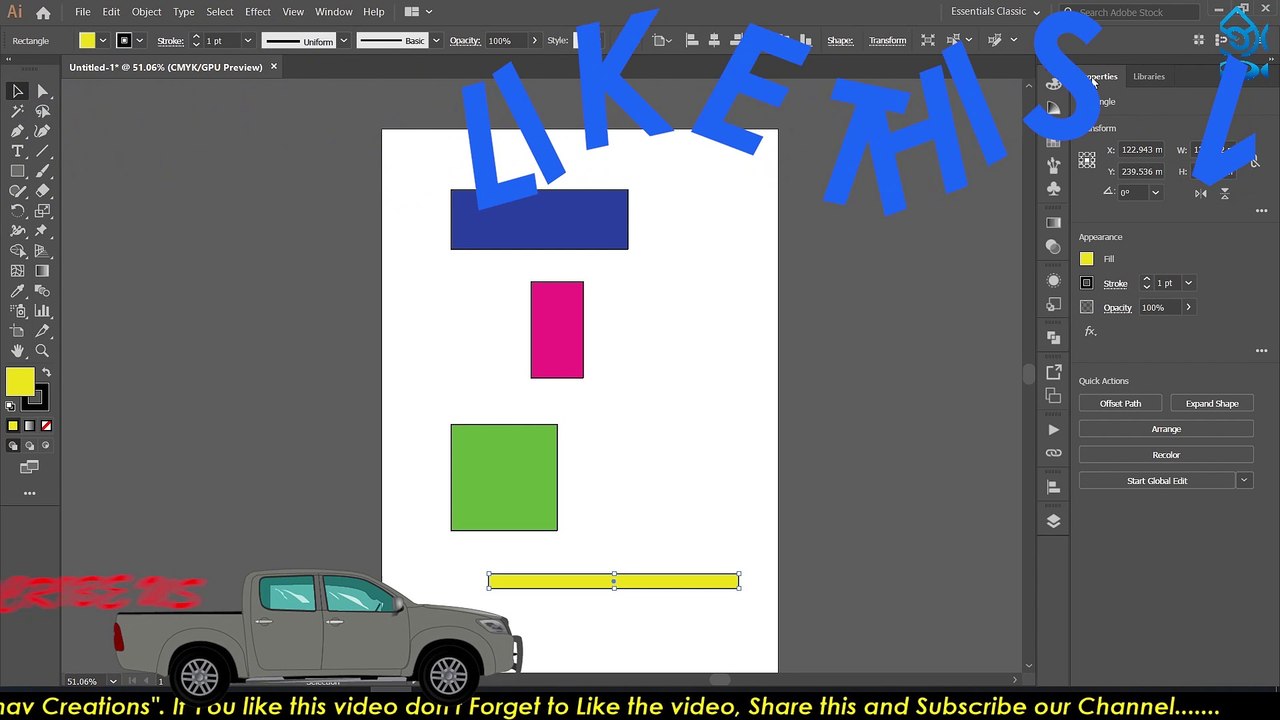Expand the Opacity slider in control bar
Image resolution: width=1280 pixels, height=720 pixels.
[x=534, y=41]
